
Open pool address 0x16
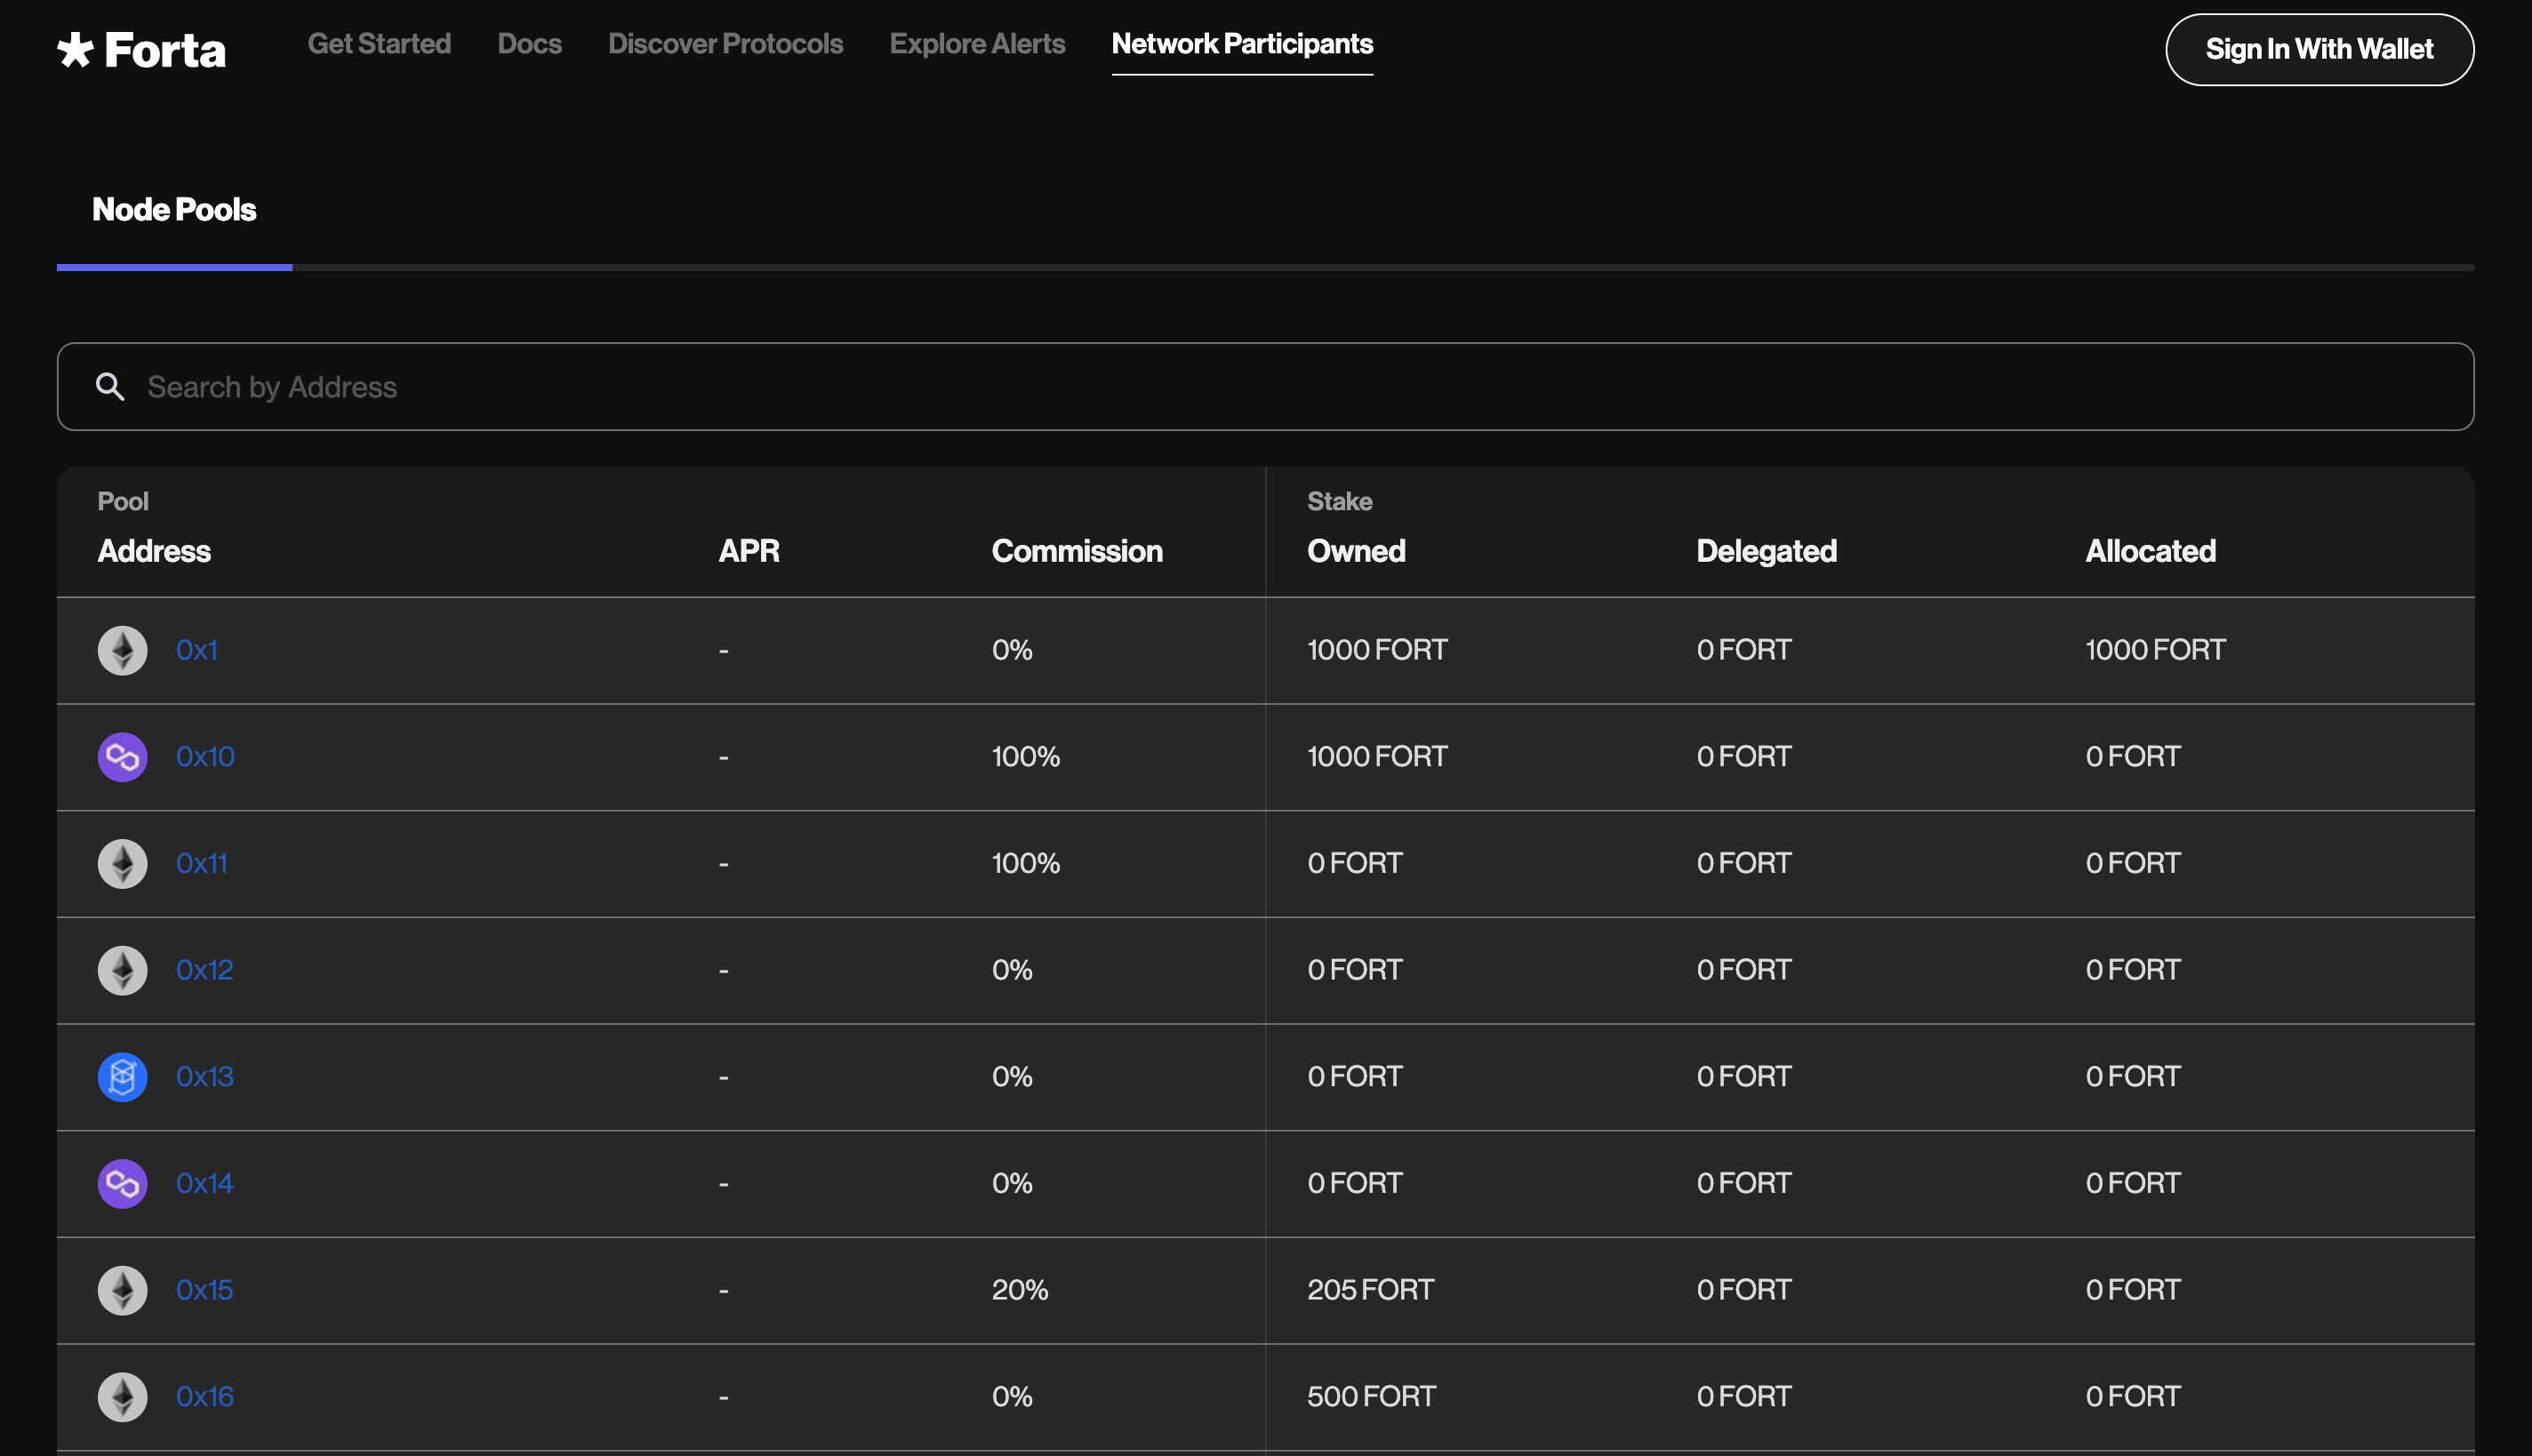205,1397
